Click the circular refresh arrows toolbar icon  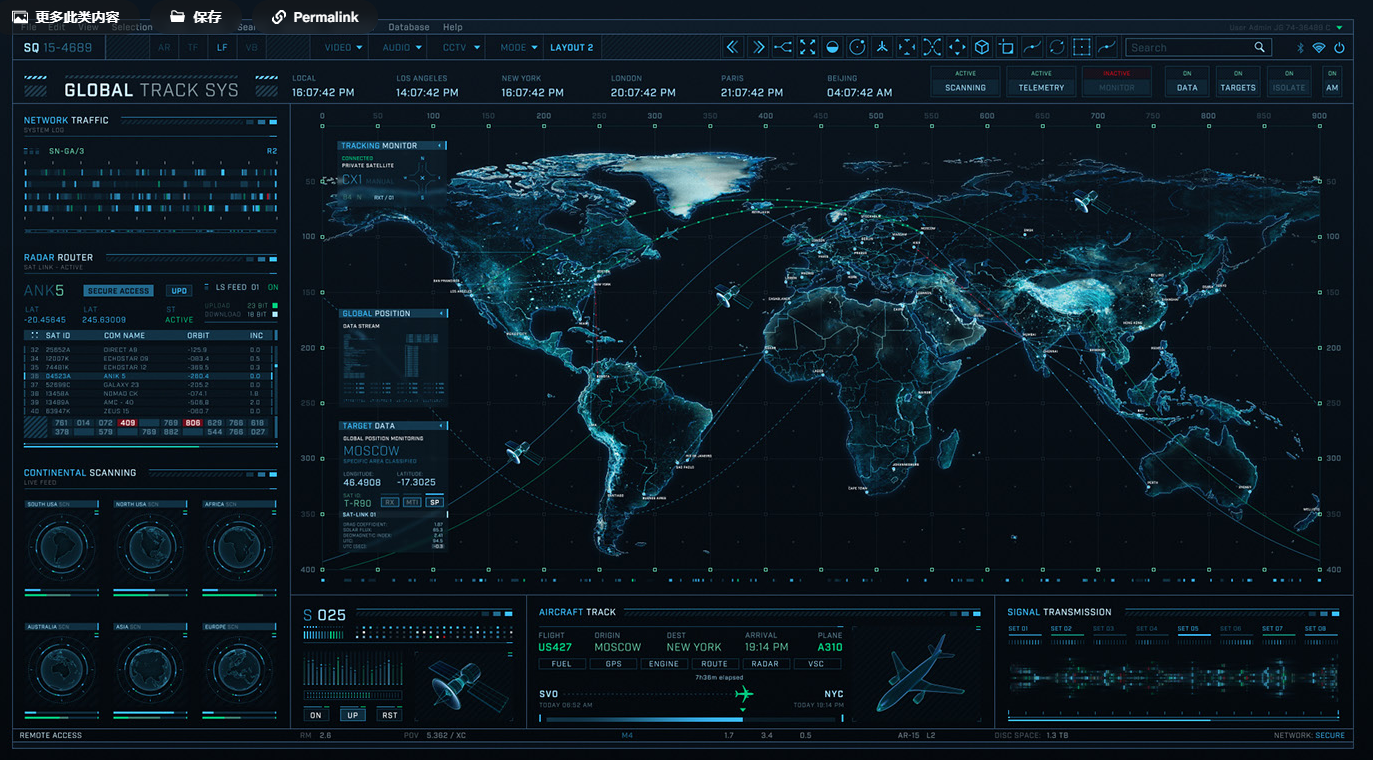tap(1057, 47)
